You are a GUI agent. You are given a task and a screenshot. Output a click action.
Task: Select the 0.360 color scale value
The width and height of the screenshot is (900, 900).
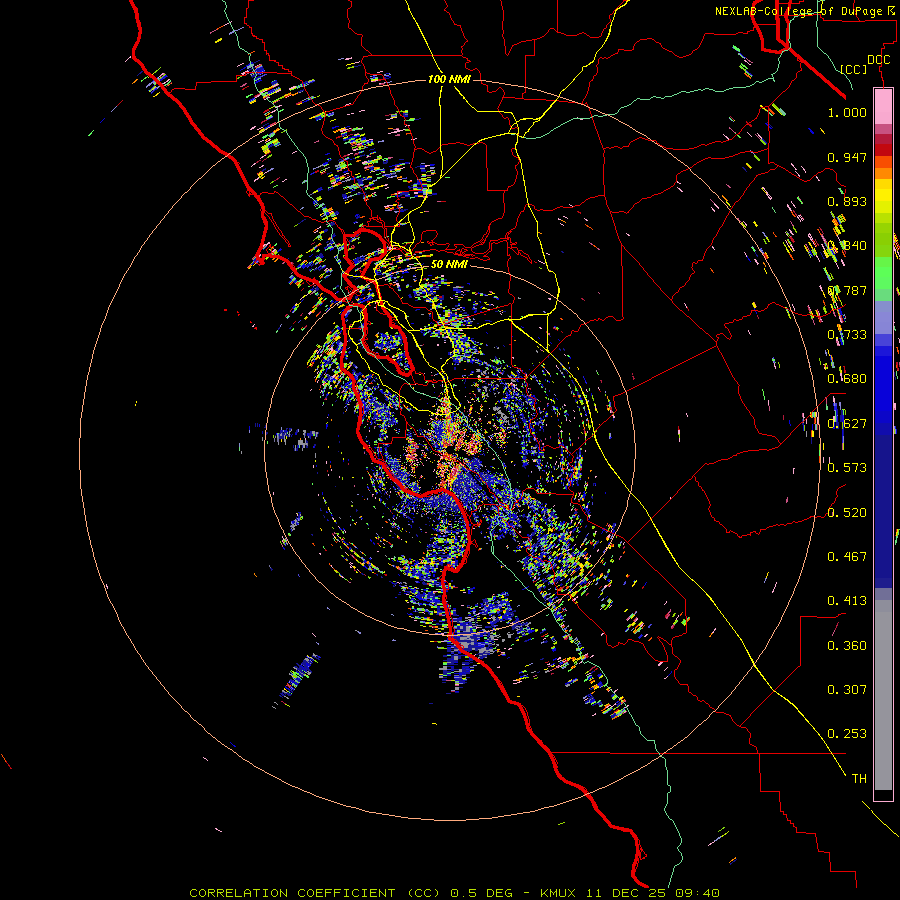847,646
